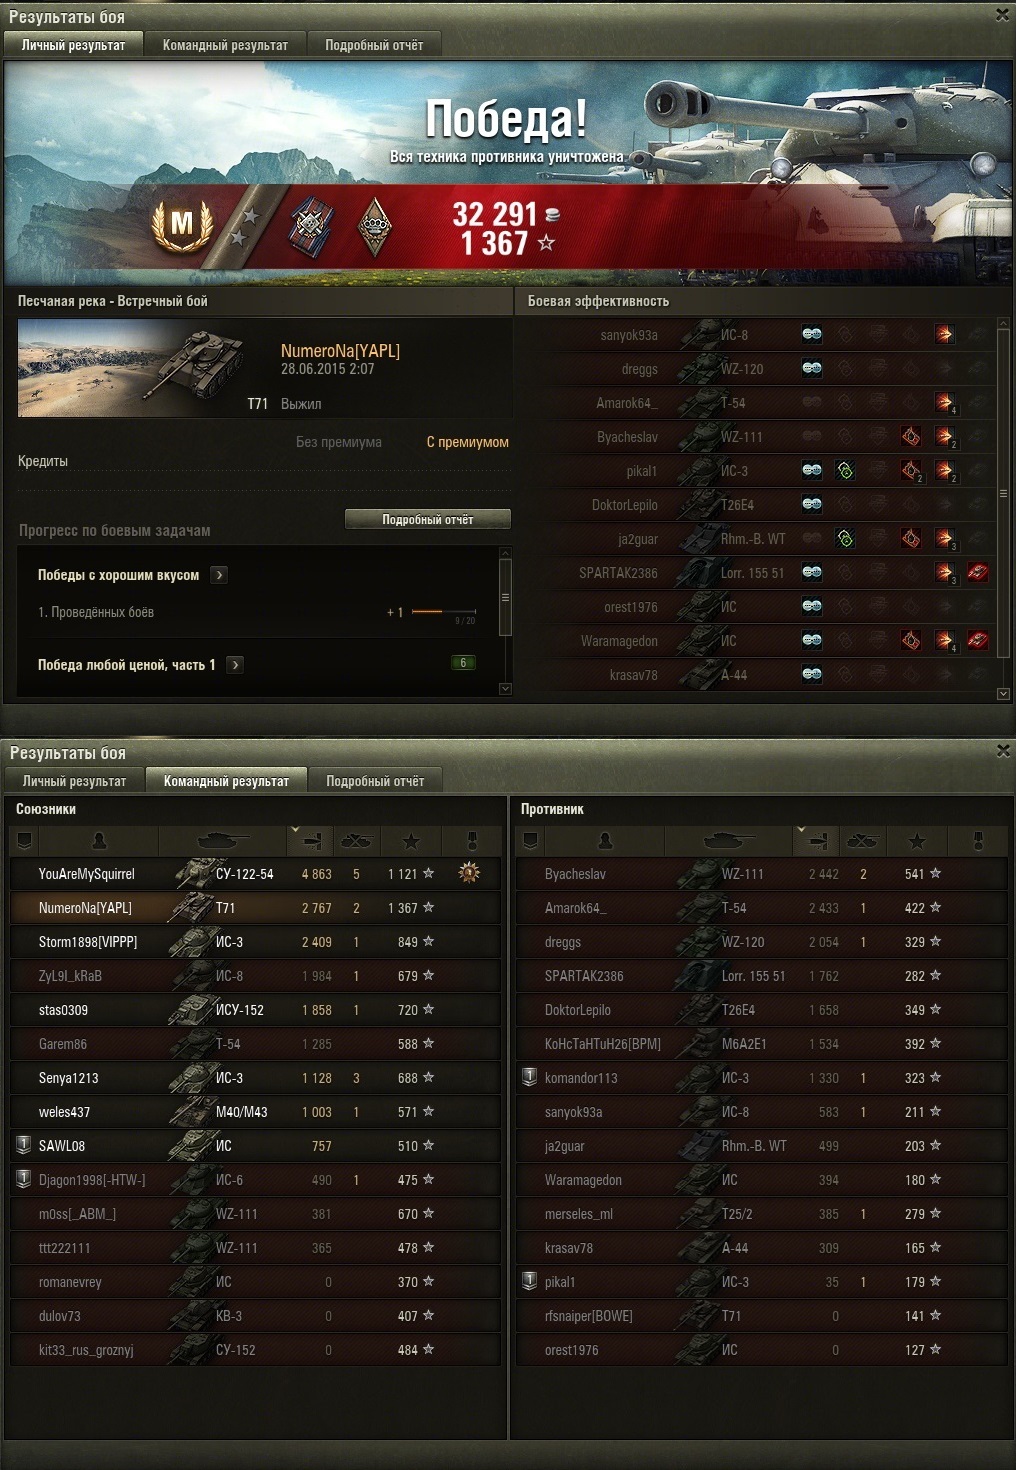Click YouAreMySquirrel's medal achievement icon
The image size is (1017, 1470).
(469, 873)
